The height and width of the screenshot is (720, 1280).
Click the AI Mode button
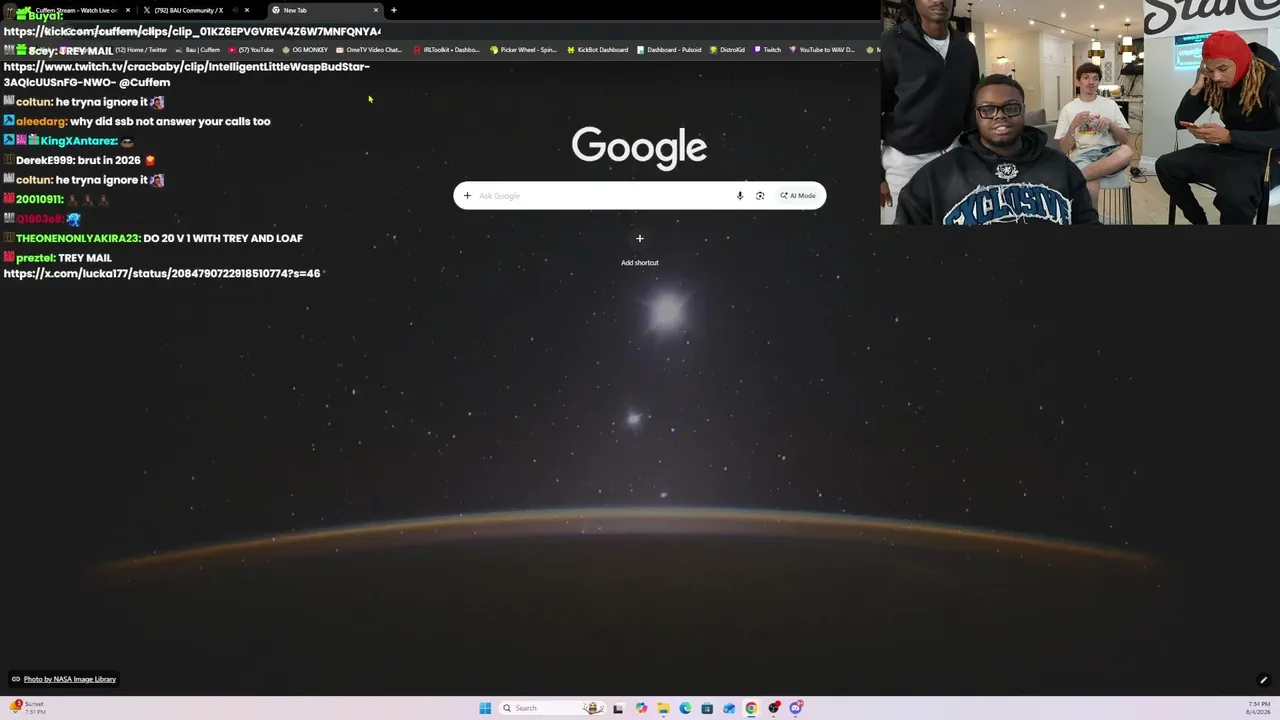(x=798, y=196)
